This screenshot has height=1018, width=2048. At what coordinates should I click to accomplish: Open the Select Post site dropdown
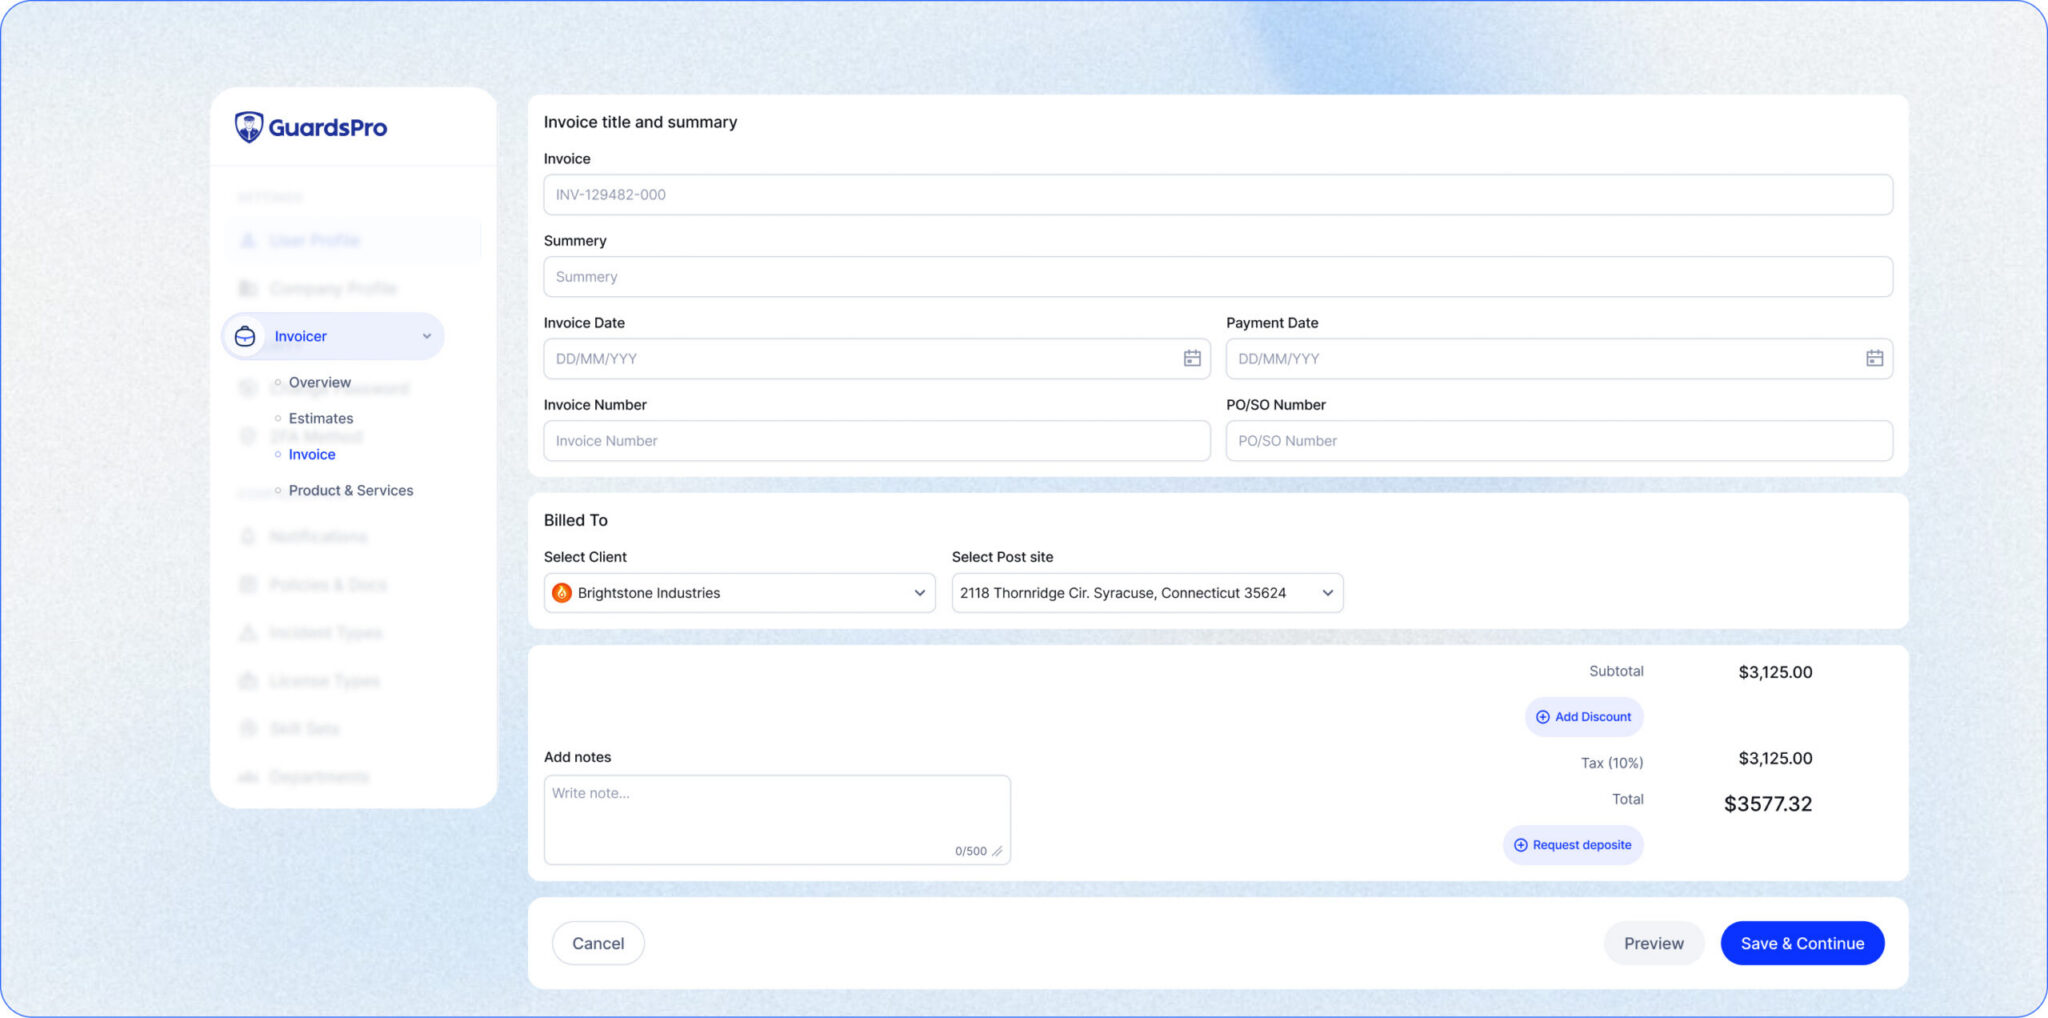click(x=1327, y=593)
